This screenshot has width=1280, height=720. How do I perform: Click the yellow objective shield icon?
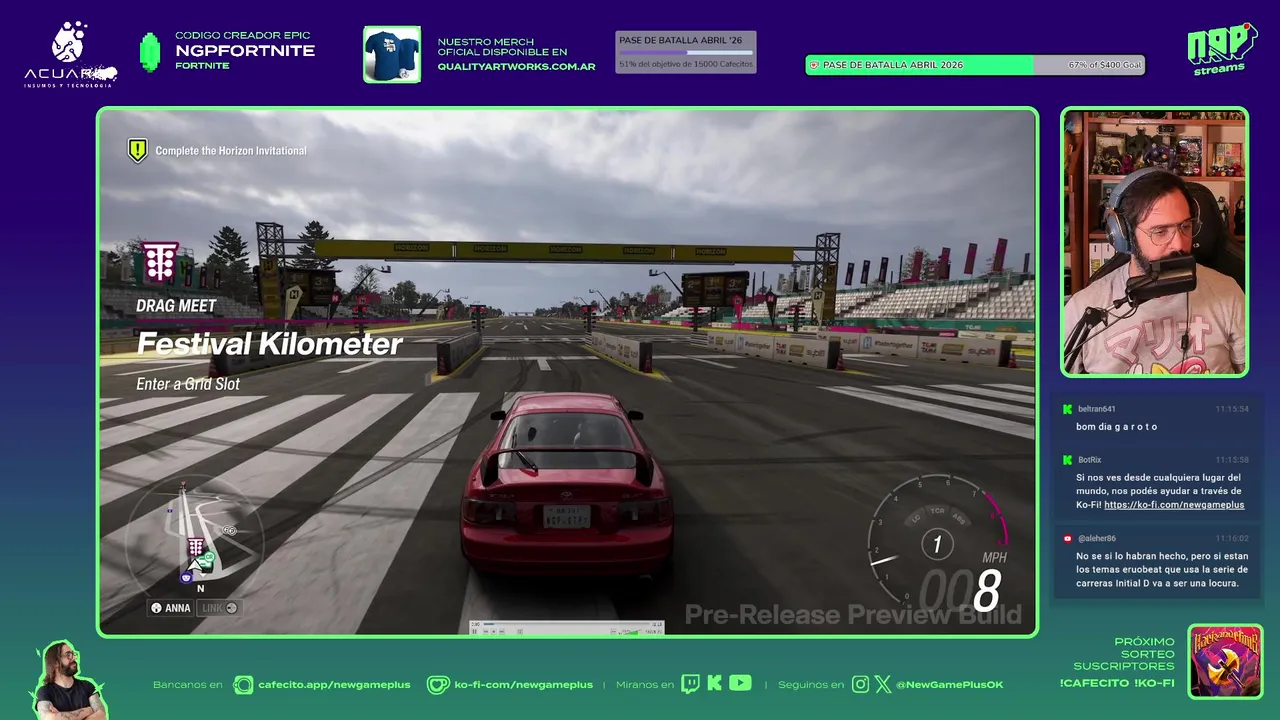pyautogui.click(x=137, y=150)
